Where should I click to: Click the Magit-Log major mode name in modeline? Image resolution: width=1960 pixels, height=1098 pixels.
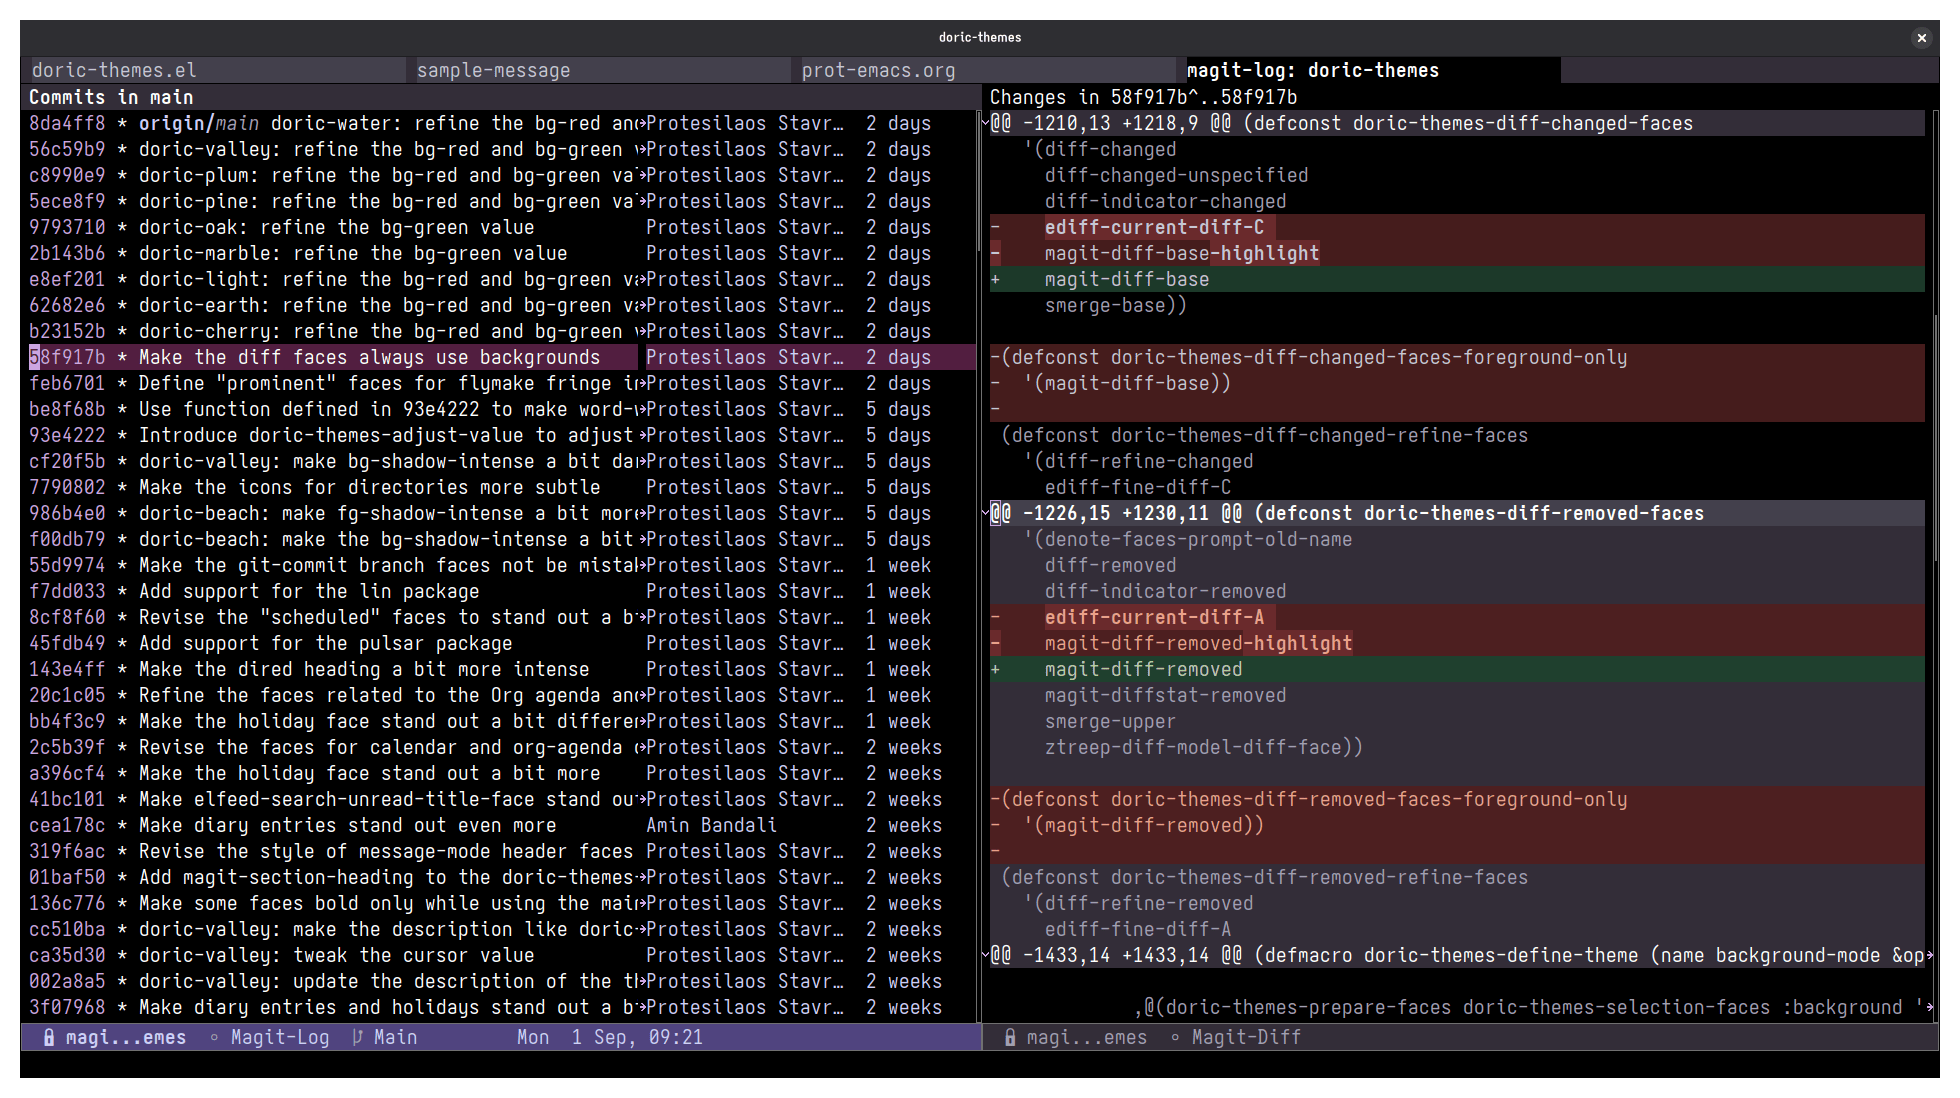(280, 1037)
